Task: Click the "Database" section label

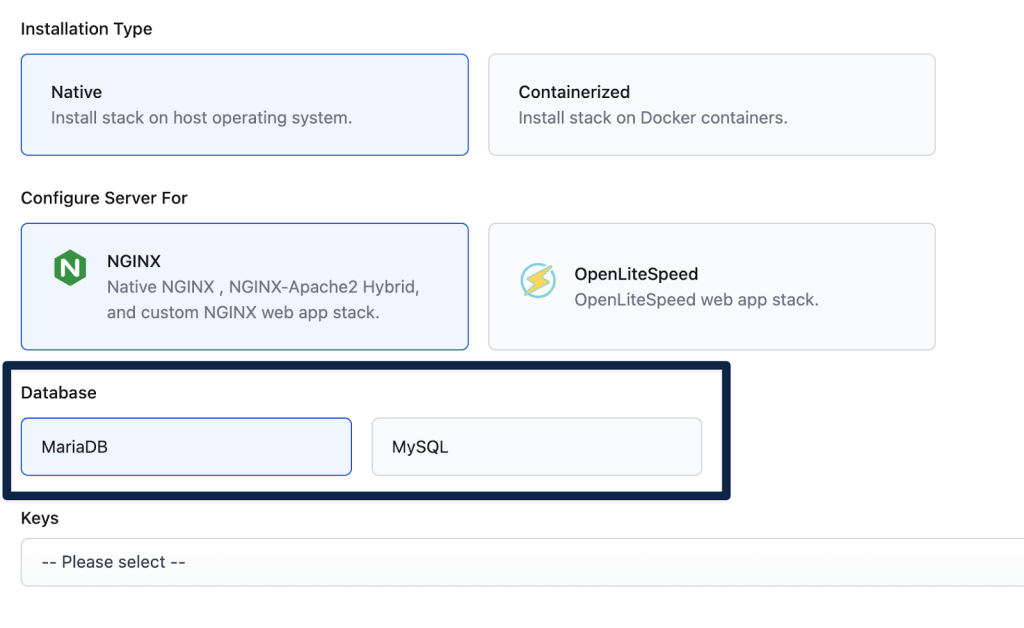Action: point(59,393)
